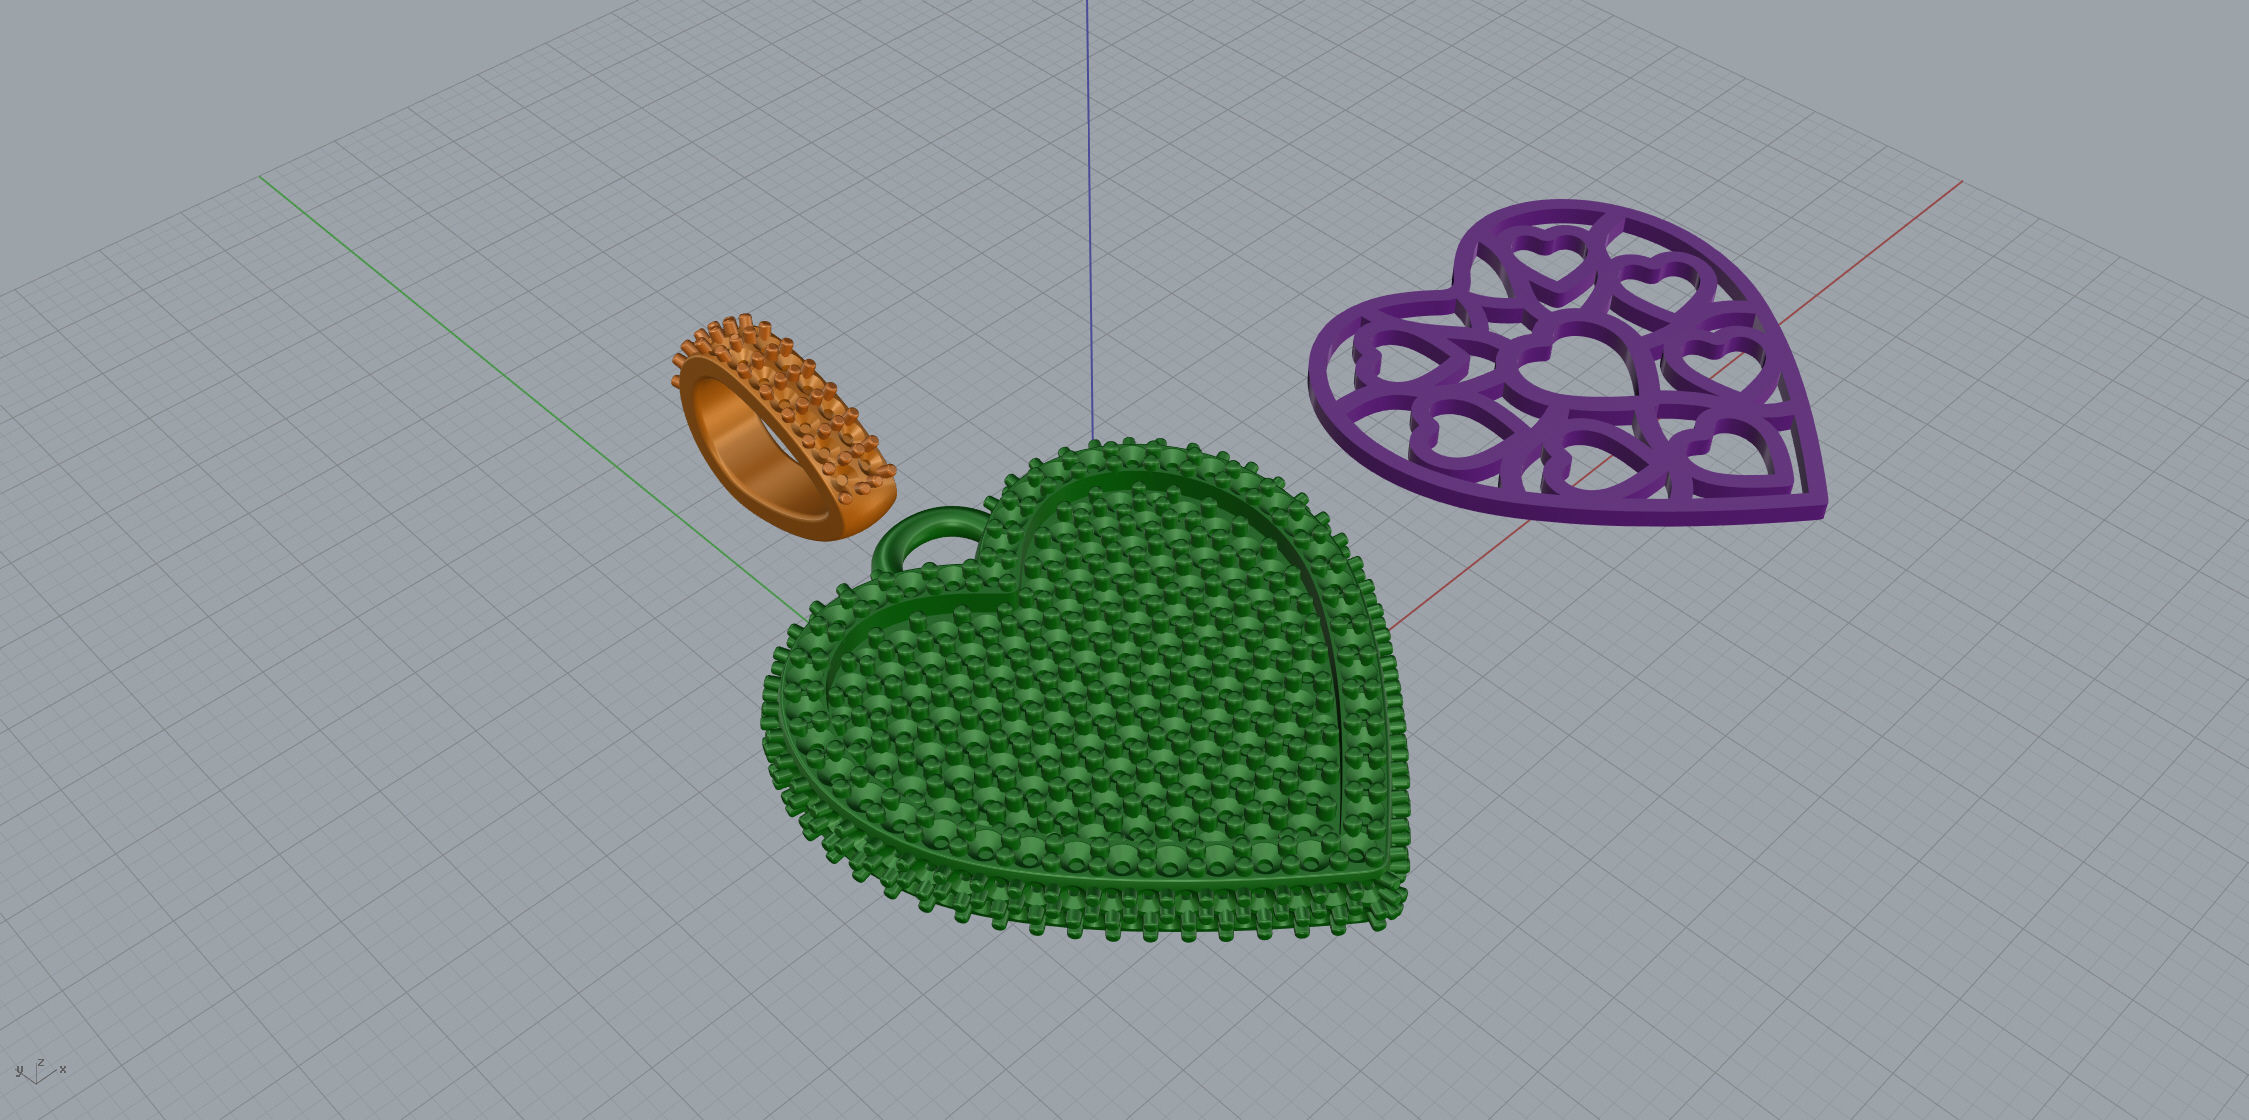Select the green studded heart pendant

[x=1086, y=690]
